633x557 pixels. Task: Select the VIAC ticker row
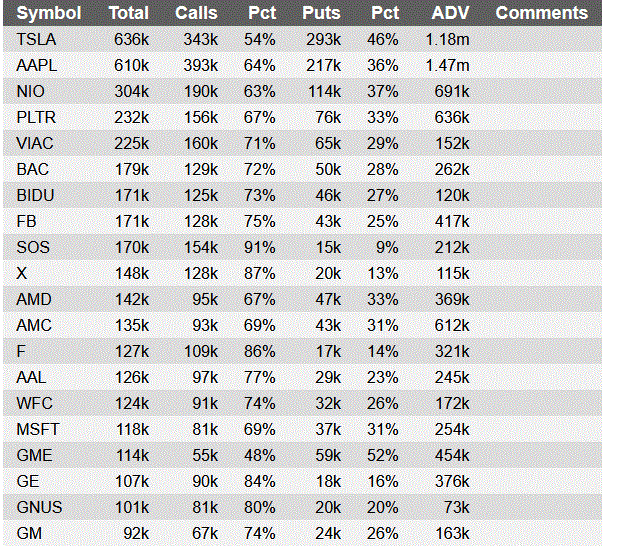coord(35,143)
